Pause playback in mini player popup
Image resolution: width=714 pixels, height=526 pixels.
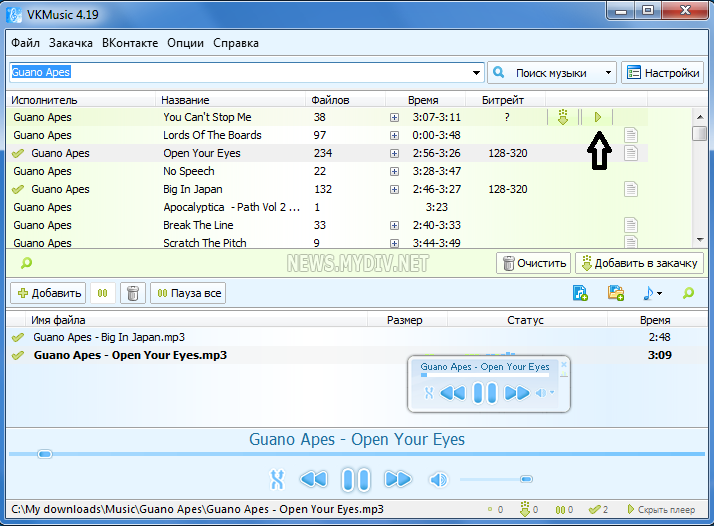[485, 393]
